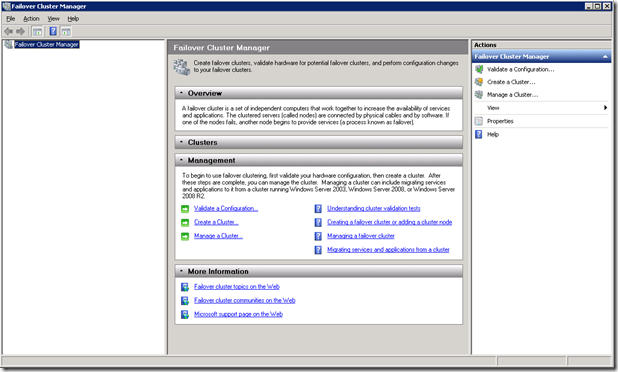
Task: Click the Back arrow toolbar icon
Action: tap(8, 31)
